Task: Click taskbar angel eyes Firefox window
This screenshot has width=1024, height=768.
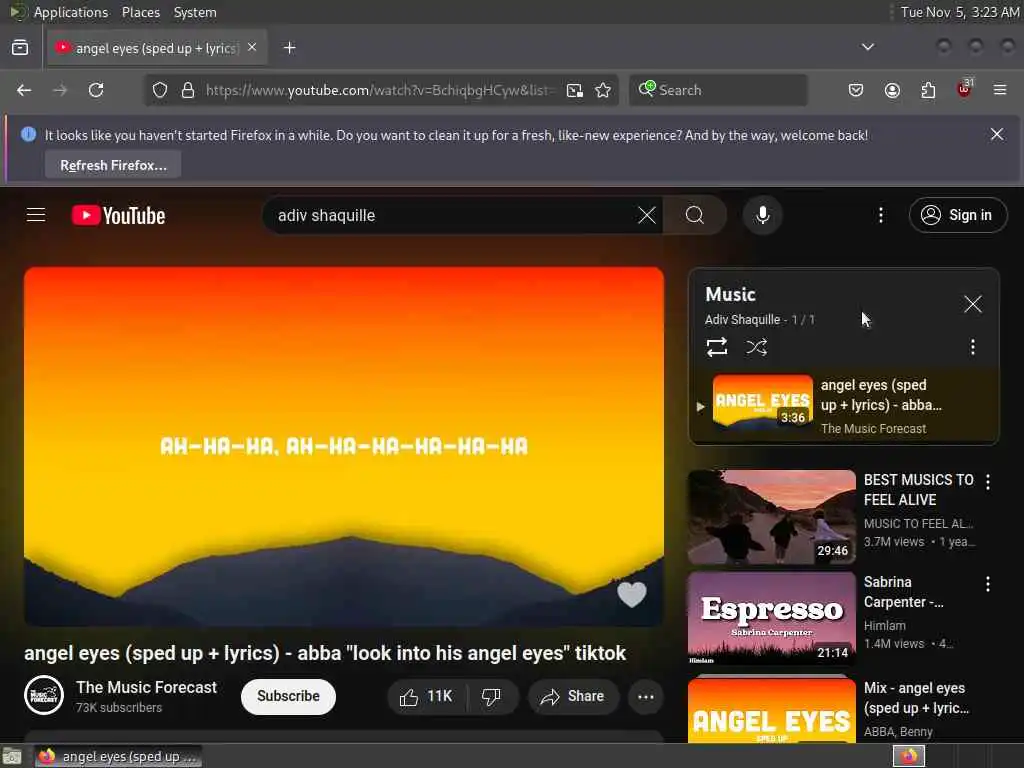Action: tap(118, 756)
